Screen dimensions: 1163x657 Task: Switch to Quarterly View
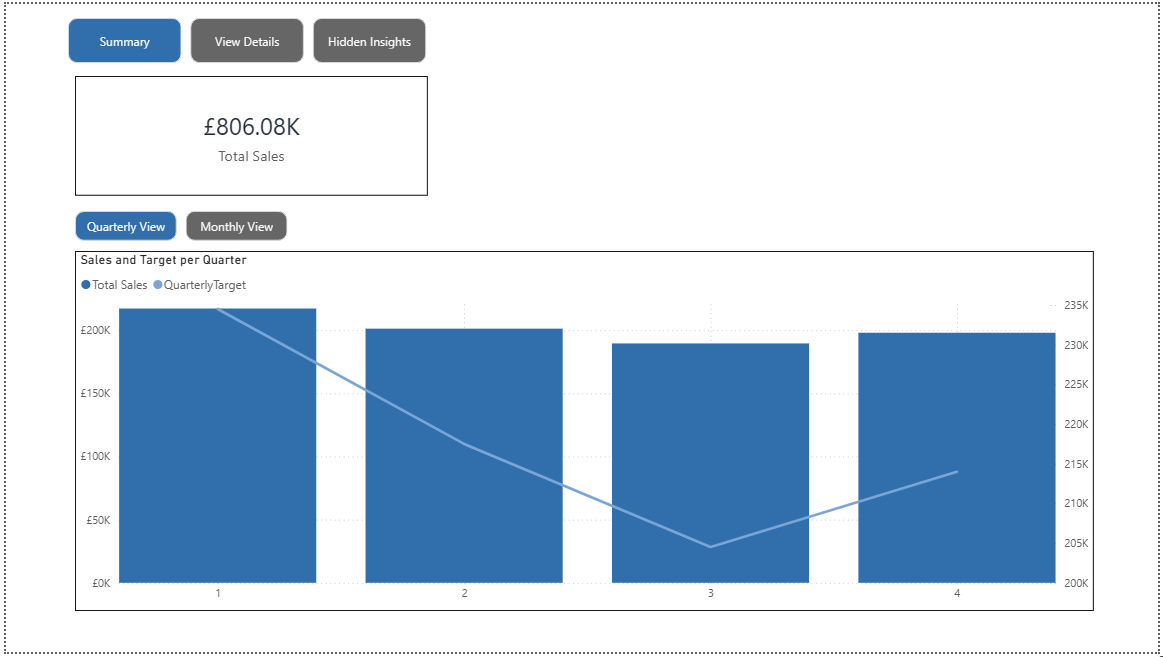click(126, 226)
